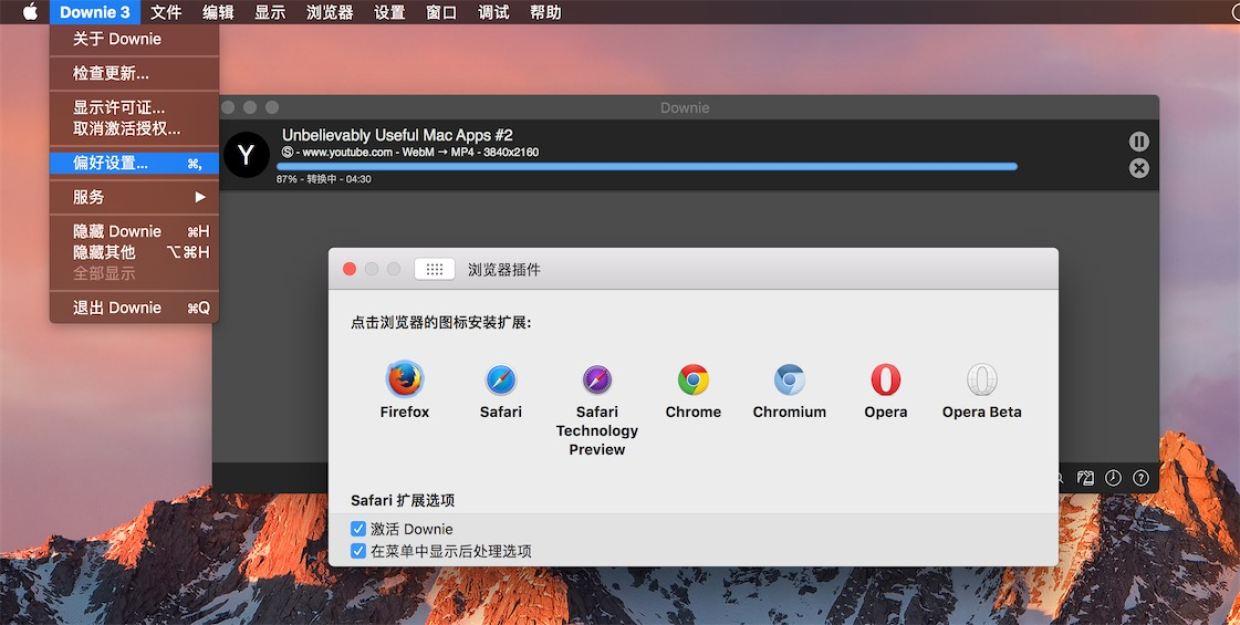The height and width of the screenshot is (625, 1240).
Task: Select the Chromium browser icon
Action: [x=789, y=380]
